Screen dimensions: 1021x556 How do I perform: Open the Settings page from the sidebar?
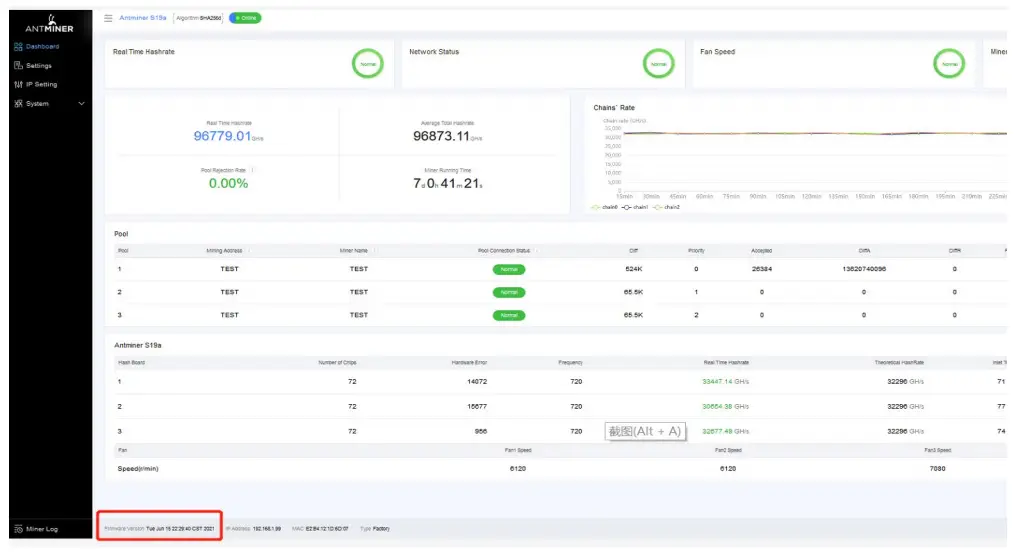33,65
